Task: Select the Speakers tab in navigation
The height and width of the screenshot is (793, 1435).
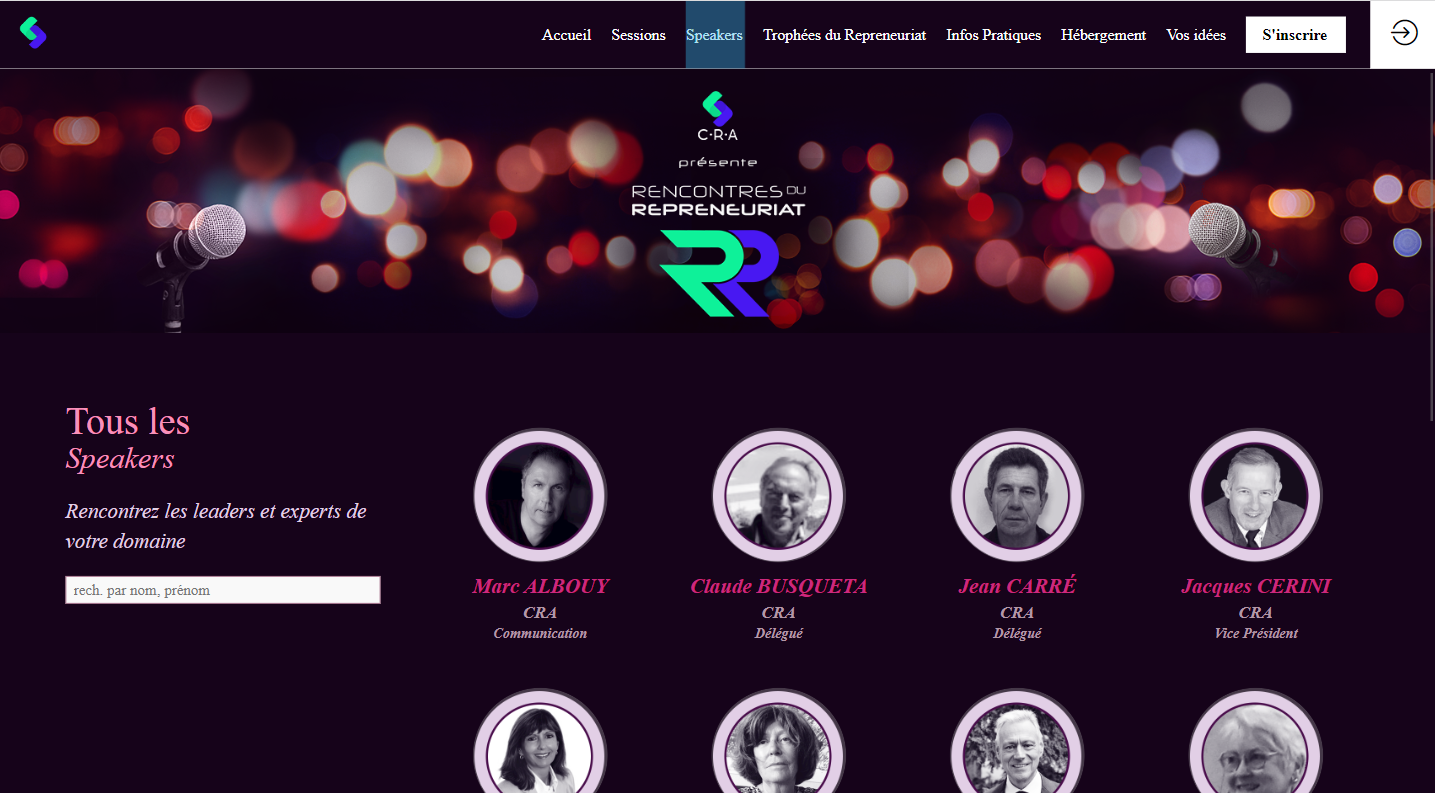Action: [714, 35]
